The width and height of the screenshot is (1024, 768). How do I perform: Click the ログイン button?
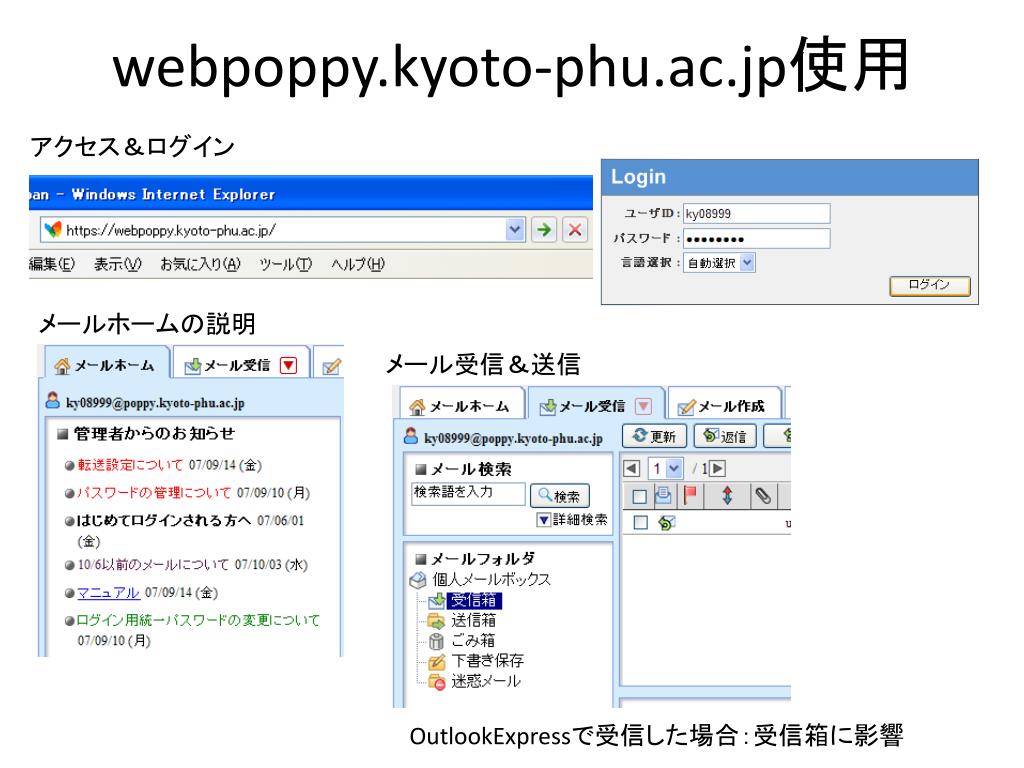[x=929, y=285]
